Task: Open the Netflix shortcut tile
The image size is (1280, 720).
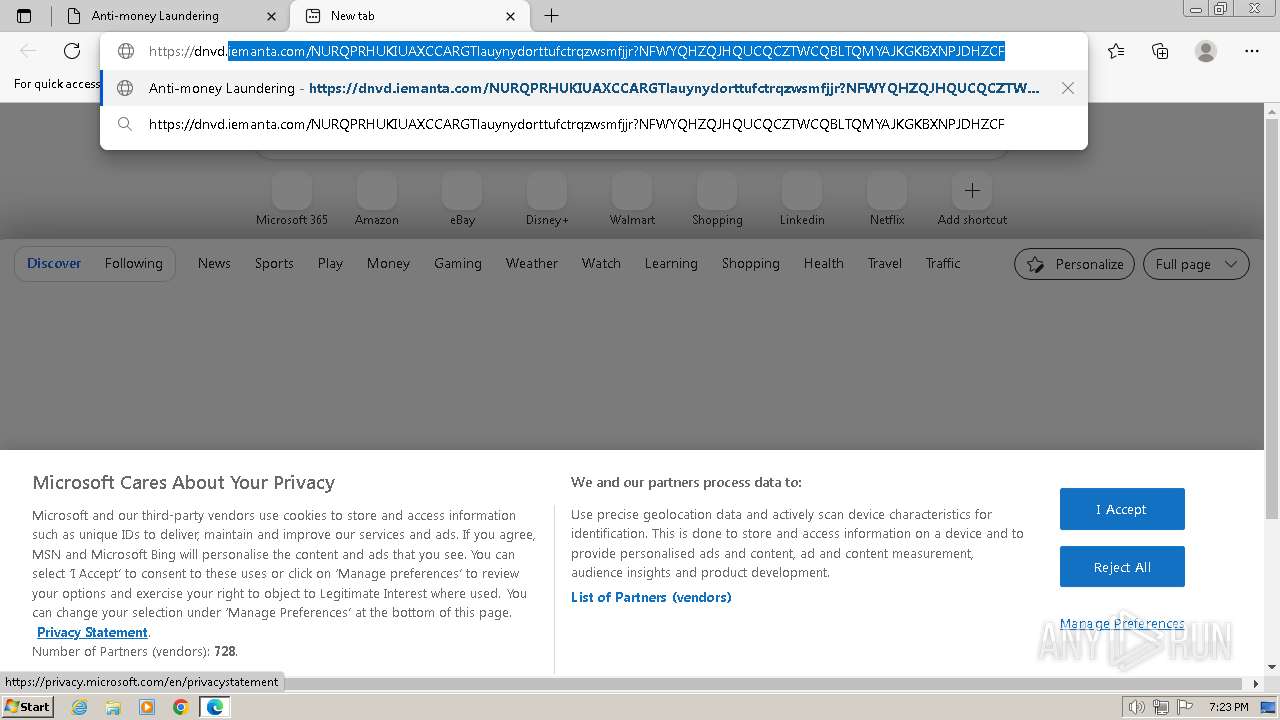Action: coord(887,199)
